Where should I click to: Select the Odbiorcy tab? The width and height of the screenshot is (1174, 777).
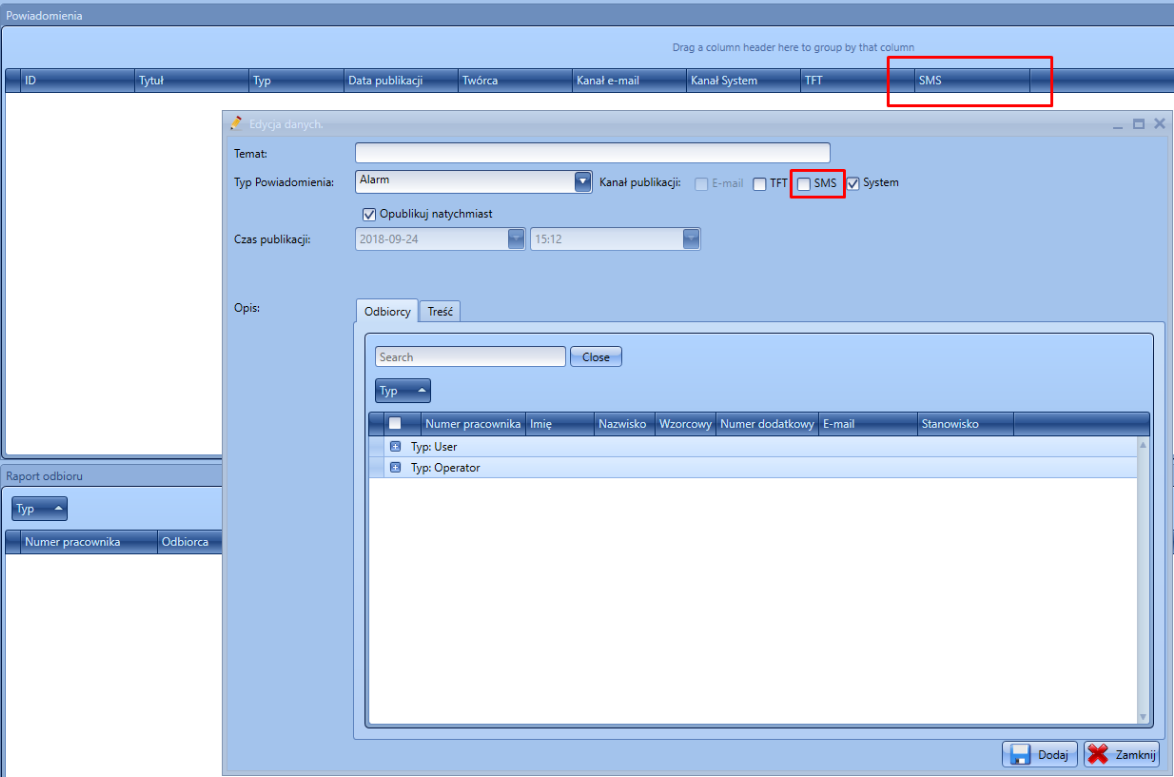[387, 312]
